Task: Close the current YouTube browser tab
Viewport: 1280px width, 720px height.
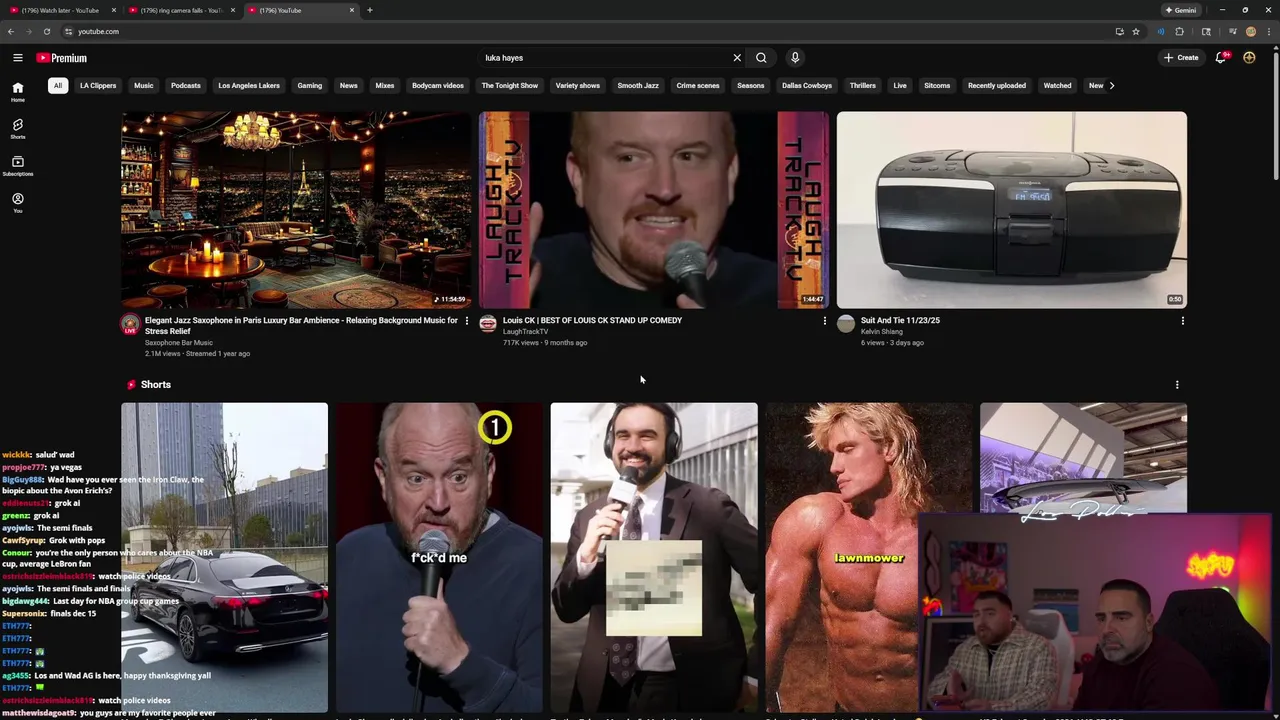Action: click(352, 10)
